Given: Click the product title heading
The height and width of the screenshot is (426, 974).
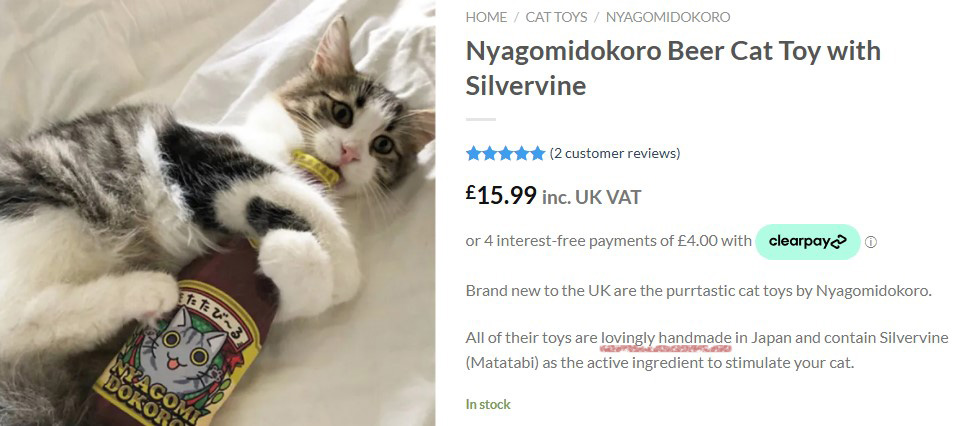Looking at the screenshot, I should pyautogui.click(x=673, y=67).
